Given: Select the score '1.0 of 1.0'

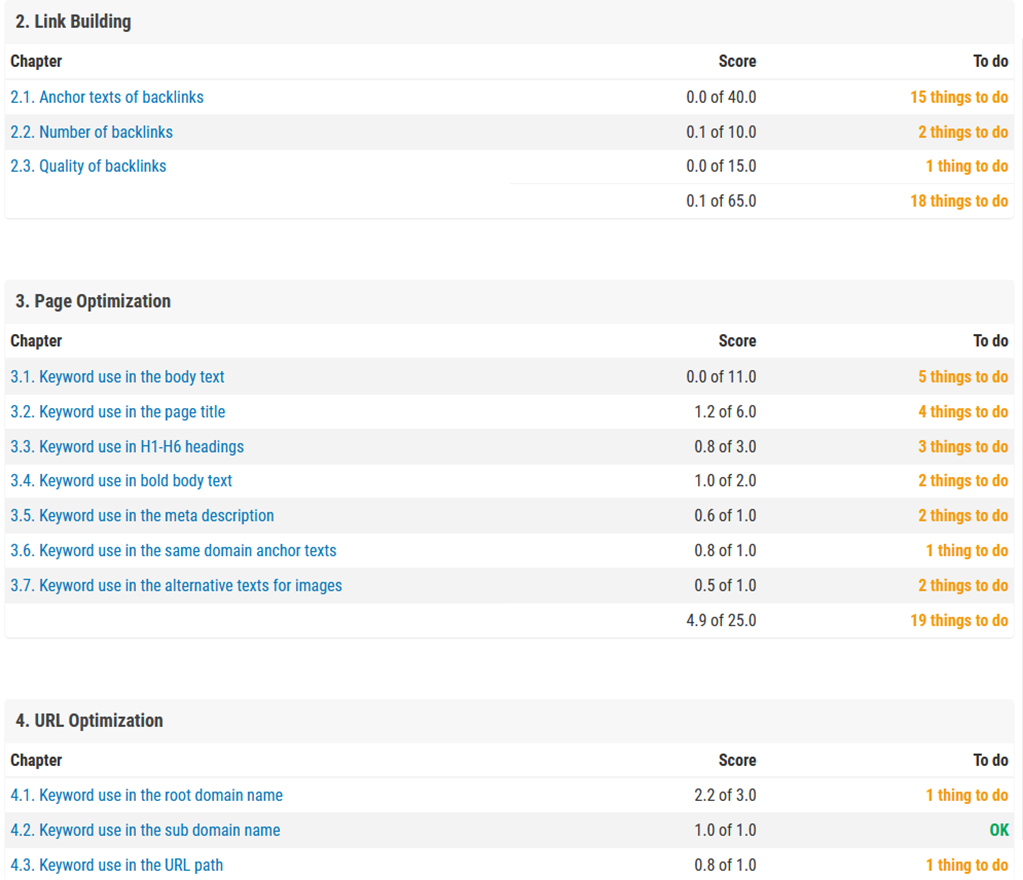Looking at the screenshot, I should tap(725, 830).
